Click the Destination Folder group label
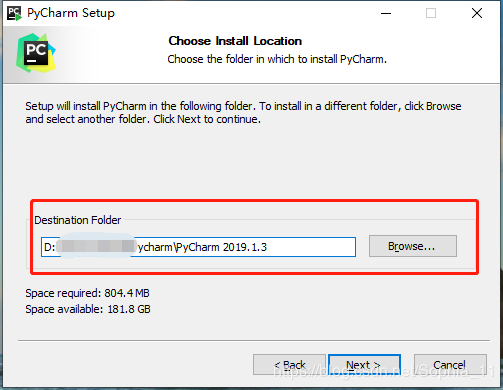 tap(78, 220)
